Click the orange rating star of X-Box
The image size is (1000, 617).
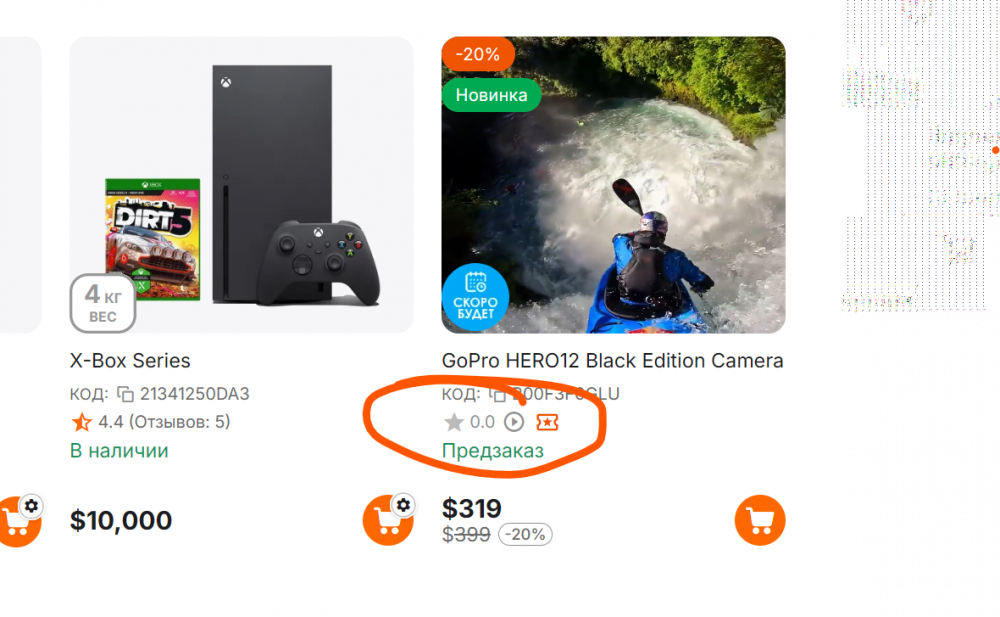pos(82,422)
